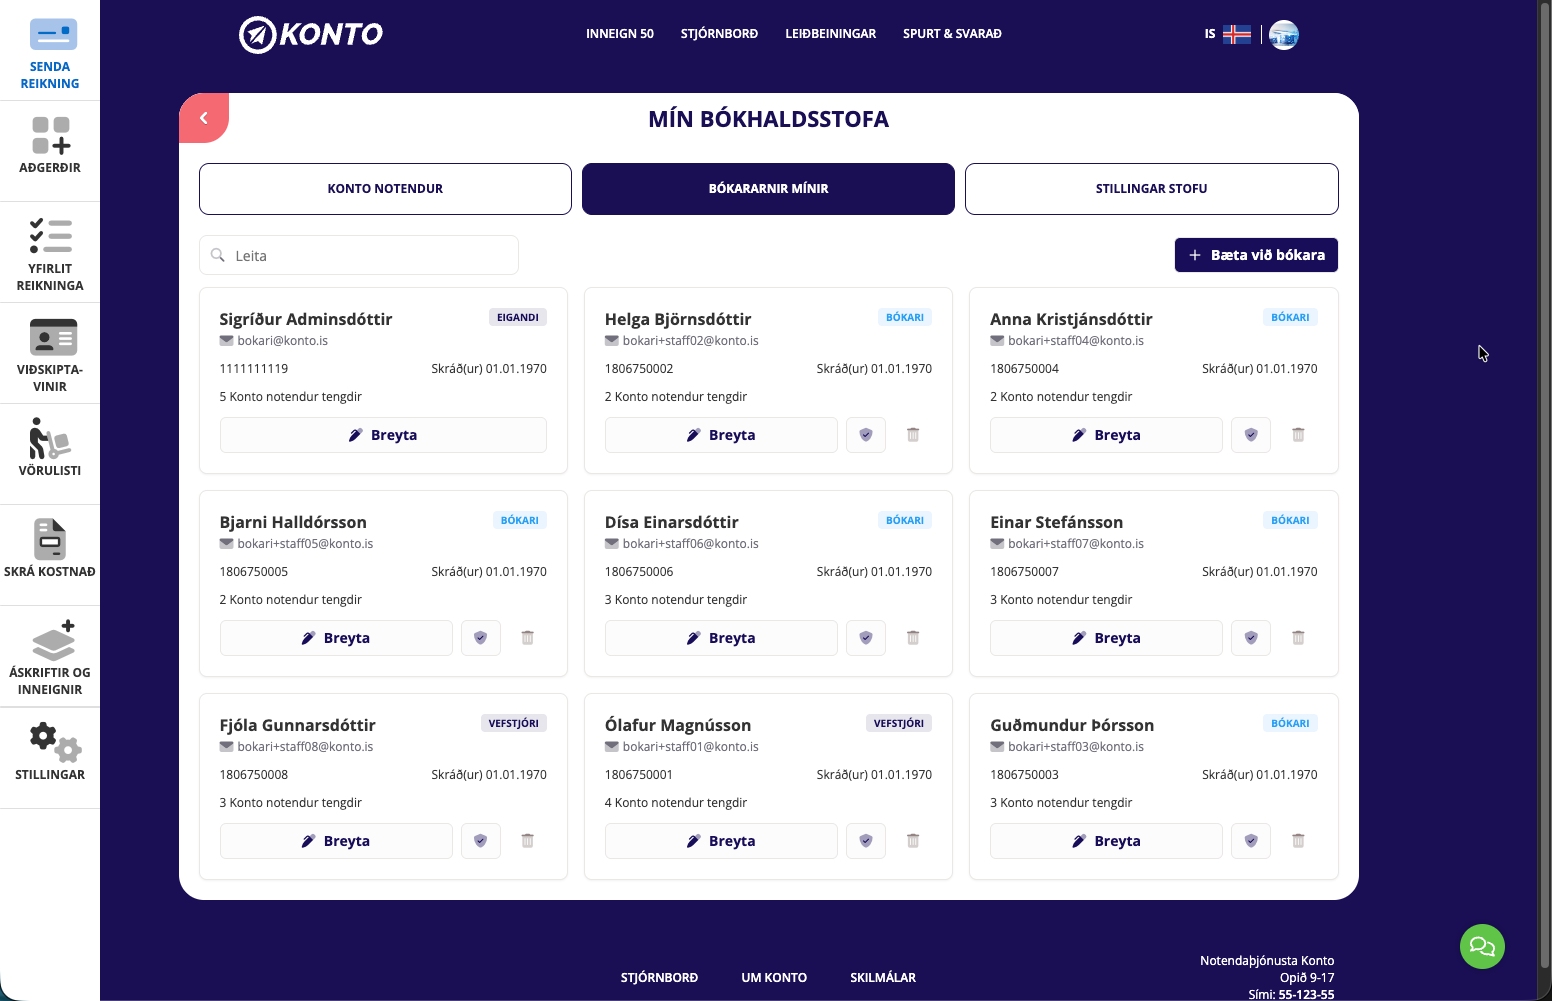Switch to Stillingar stofu tab
This screenshot has width=1552, height=1001.
pyautogui.click(x=1151, y=189)
